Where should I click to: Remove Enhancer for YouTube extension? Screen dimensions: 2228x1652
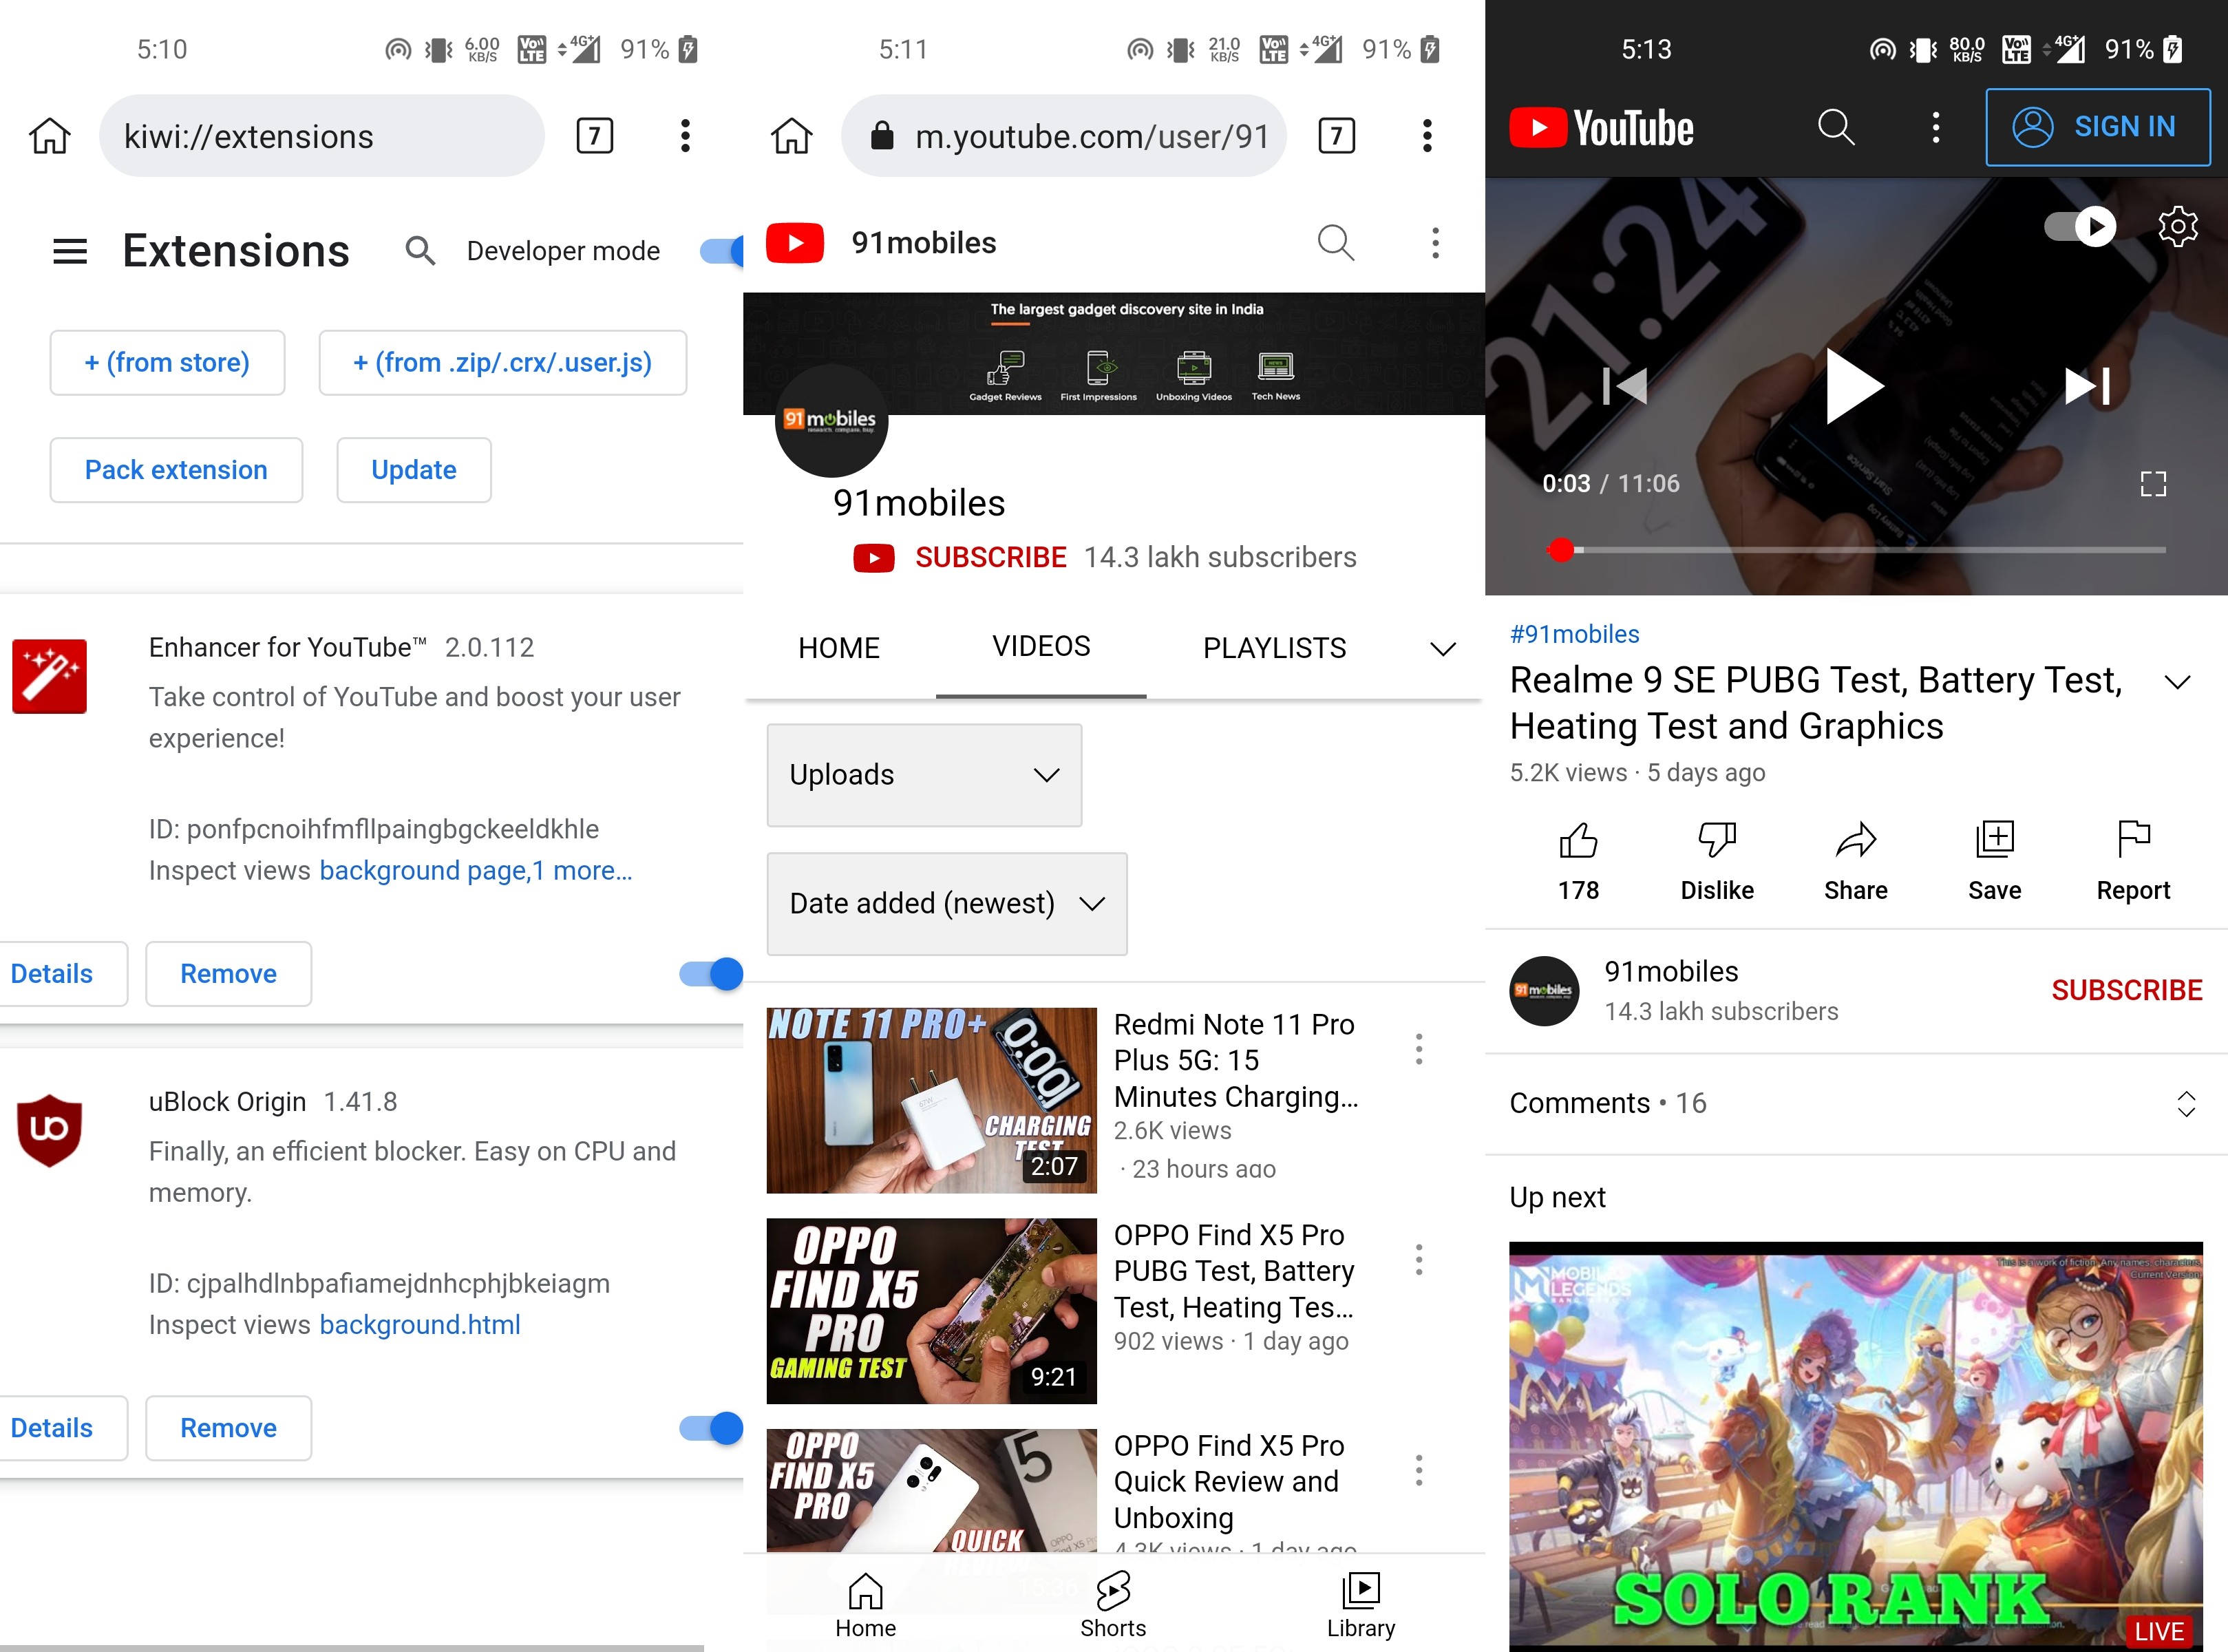[228, 974]
